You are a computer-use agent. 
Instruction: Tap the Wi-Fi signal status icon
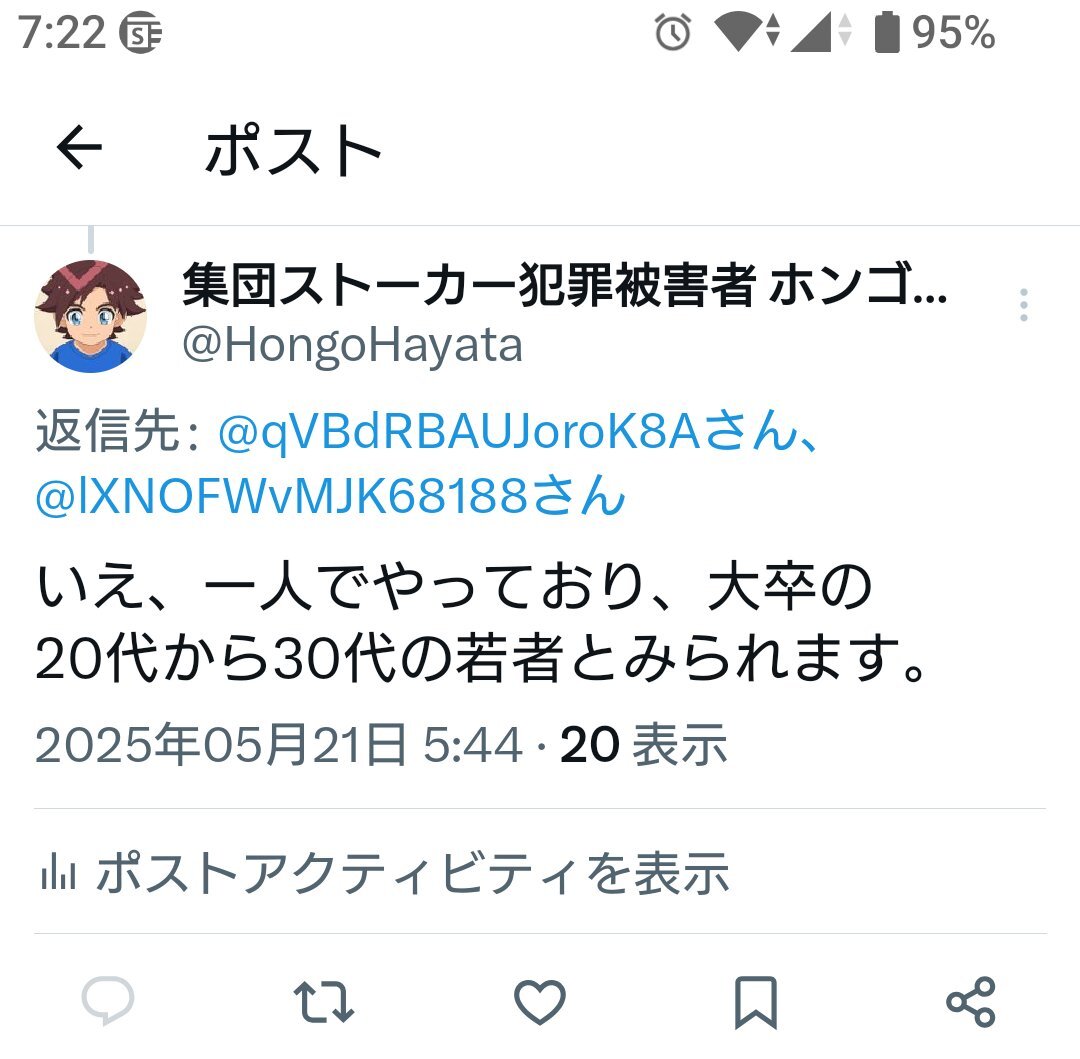[747, 32]
